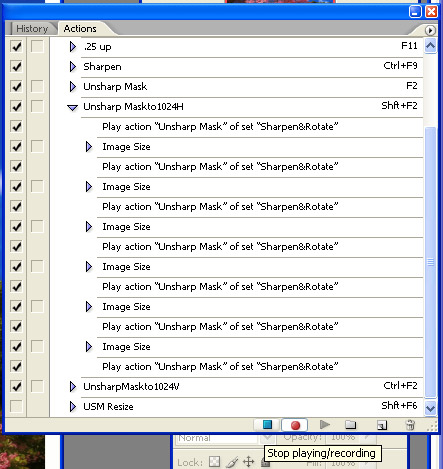Toggle the dialog box for .25 up
This screenshot has height=469, width=443.
[37, 46]
